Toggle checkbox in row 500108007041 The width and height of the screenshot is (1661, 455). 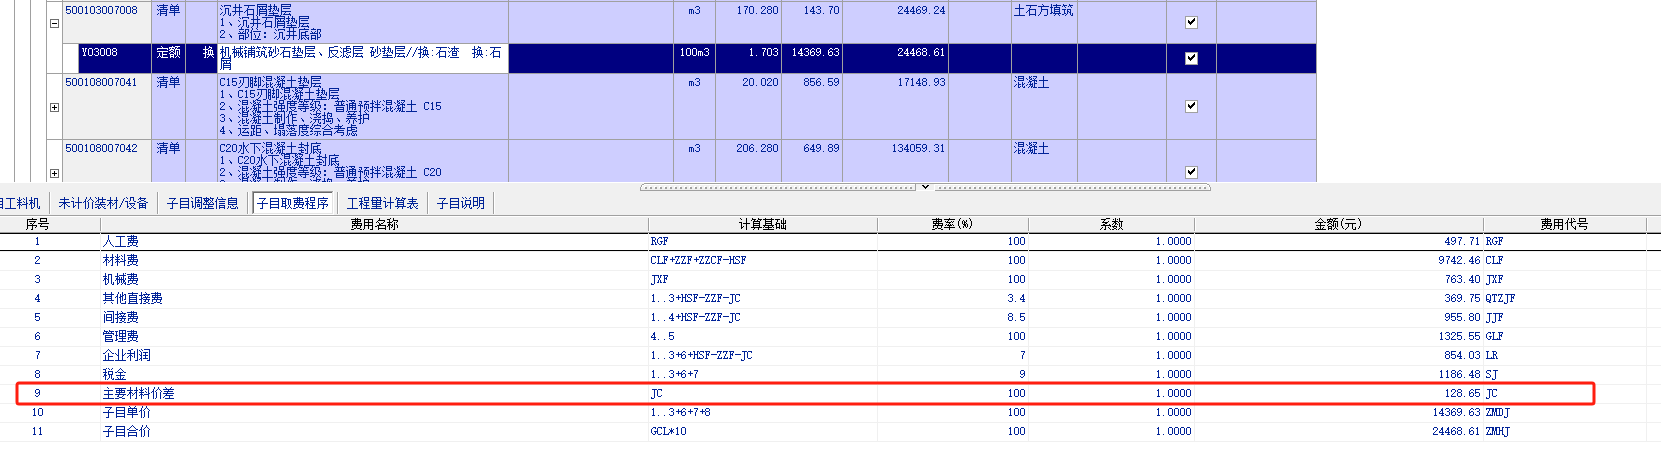coord(1191,106)
